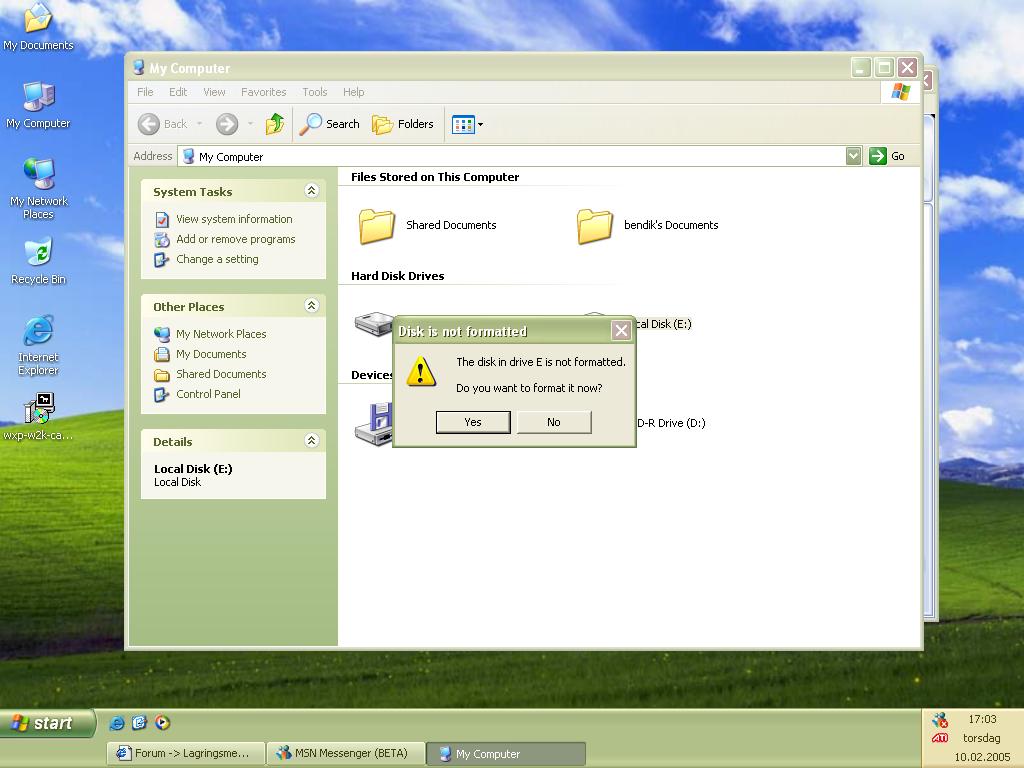This screenshot has width=1024, height=768.
Task: Click the My Computer title bar icon
Action: (x=138, y=67)
